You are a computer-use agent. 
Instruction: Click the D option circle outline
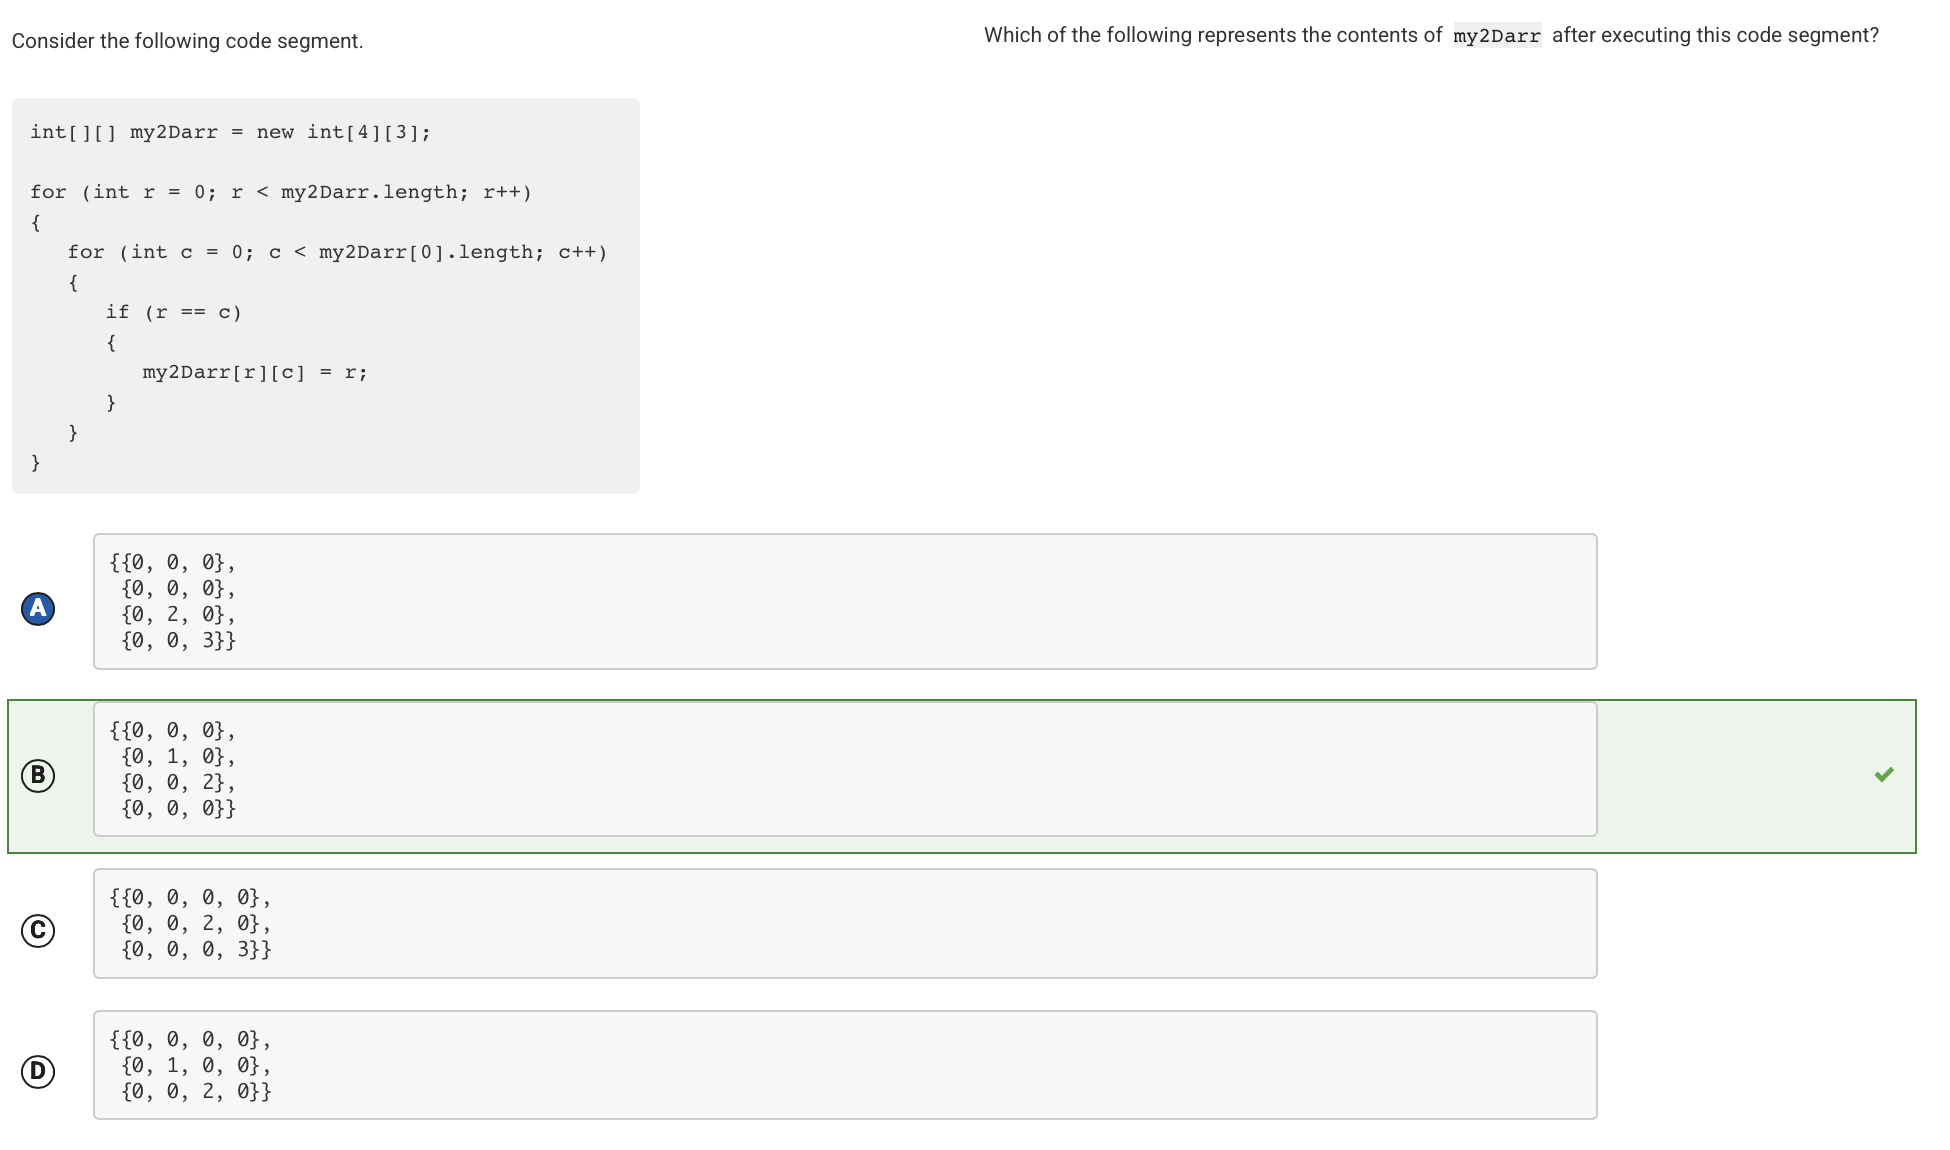[37, 1070]
